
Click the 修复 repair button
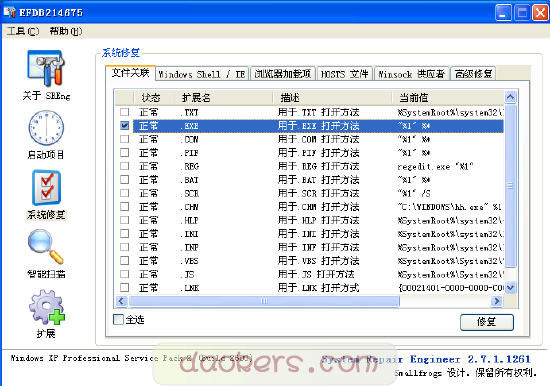[487, 322]
